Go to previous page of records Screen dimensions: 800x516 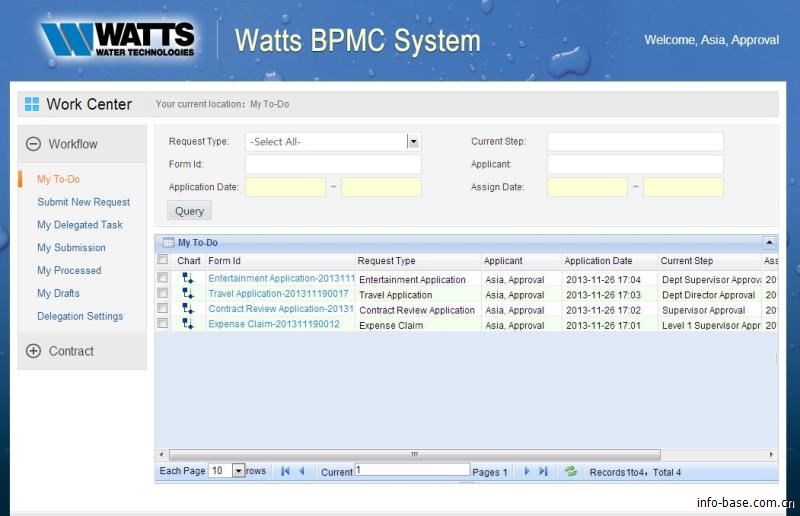pyautogui.click(x=302, y=471)
